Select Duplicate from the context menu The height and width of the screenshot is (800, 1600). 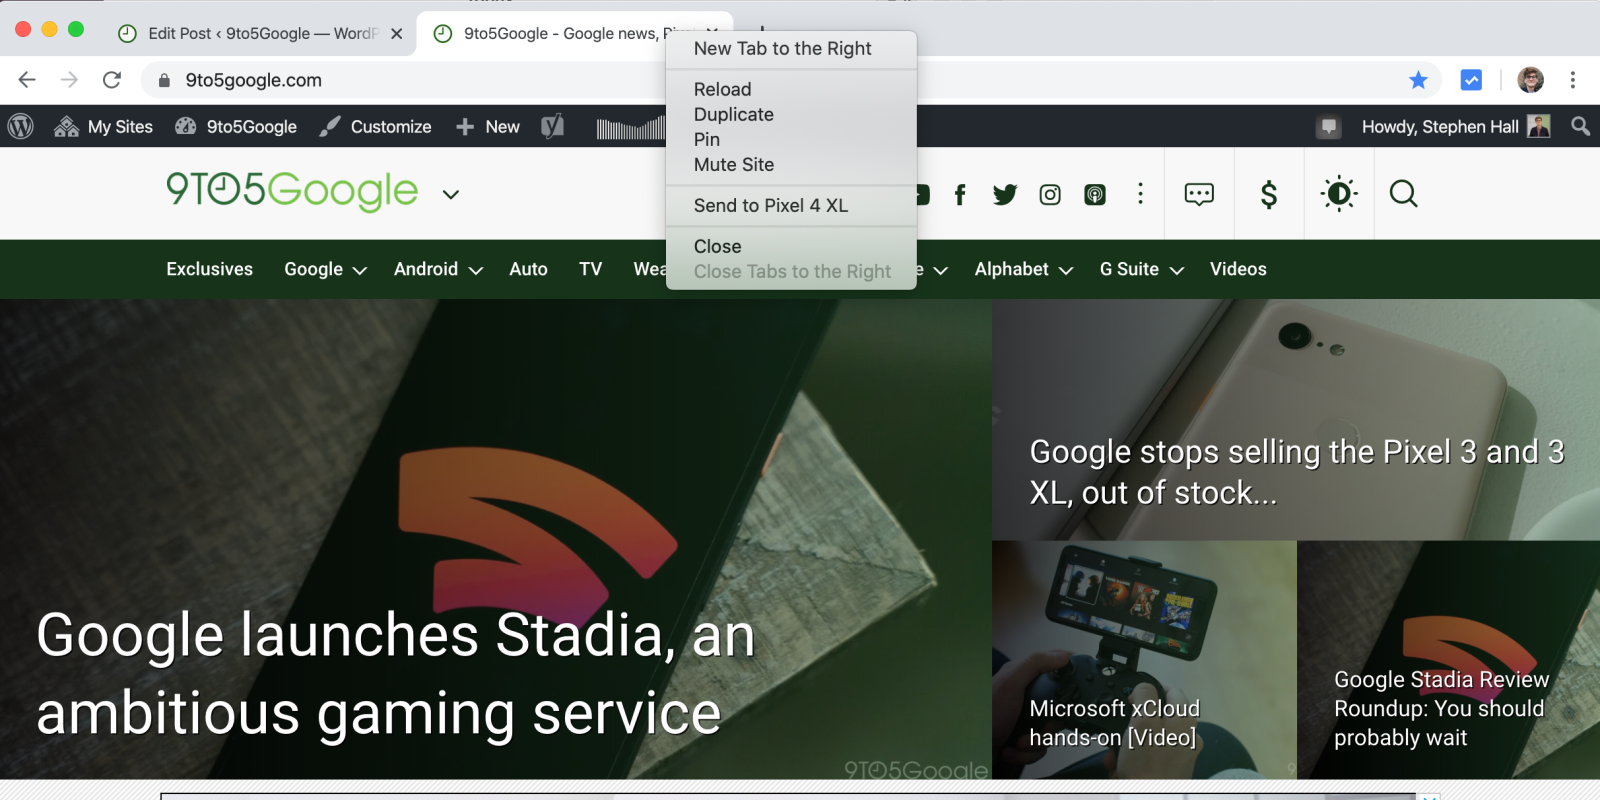click(x=733, y=115)
